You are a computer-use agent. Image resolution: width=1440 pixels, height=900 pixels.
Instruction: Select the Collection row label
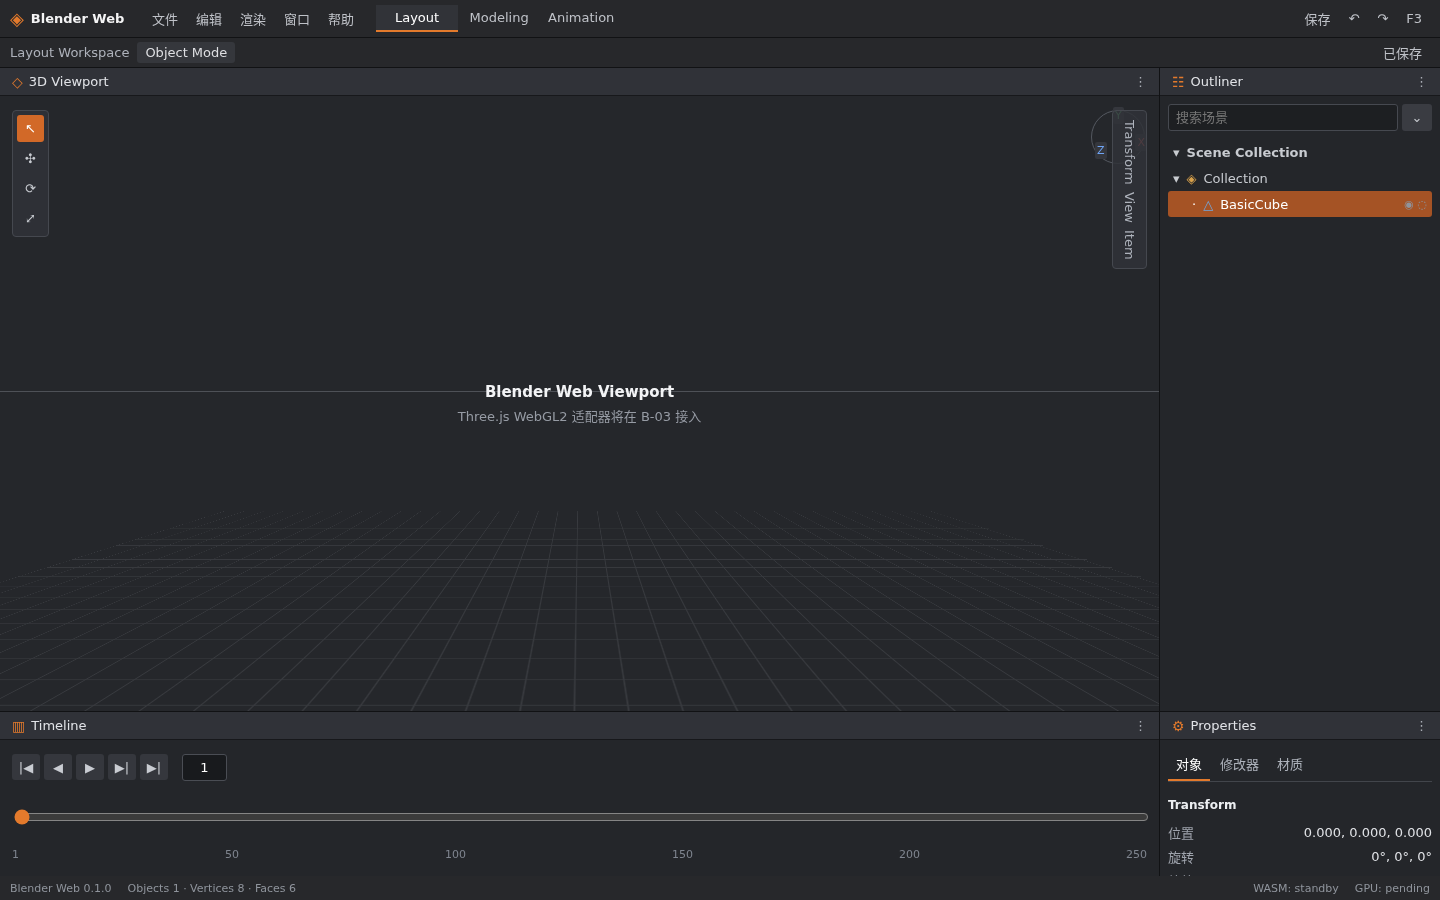(1235, 179)
